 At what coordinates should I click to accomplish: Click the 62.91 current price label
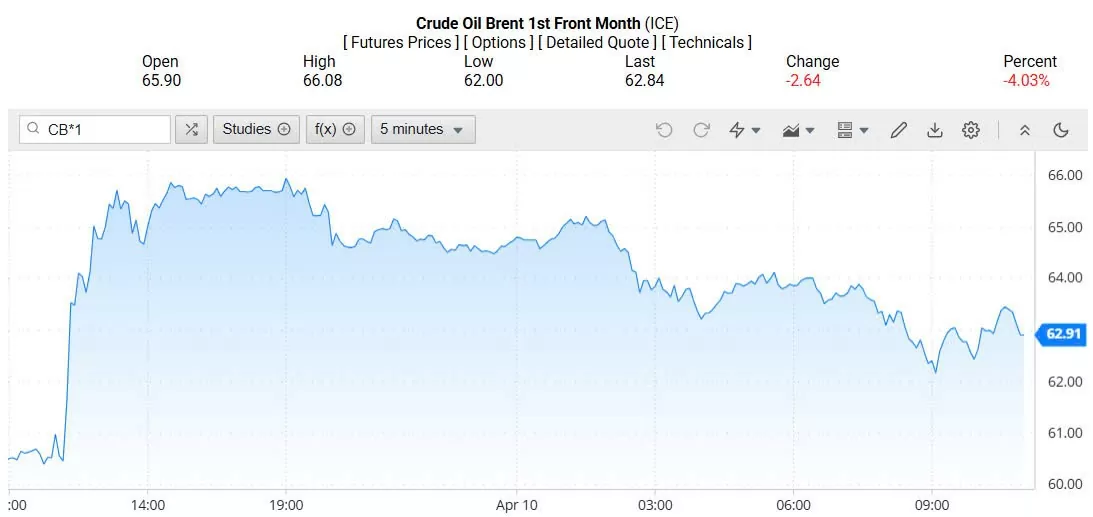[1060, 334]
